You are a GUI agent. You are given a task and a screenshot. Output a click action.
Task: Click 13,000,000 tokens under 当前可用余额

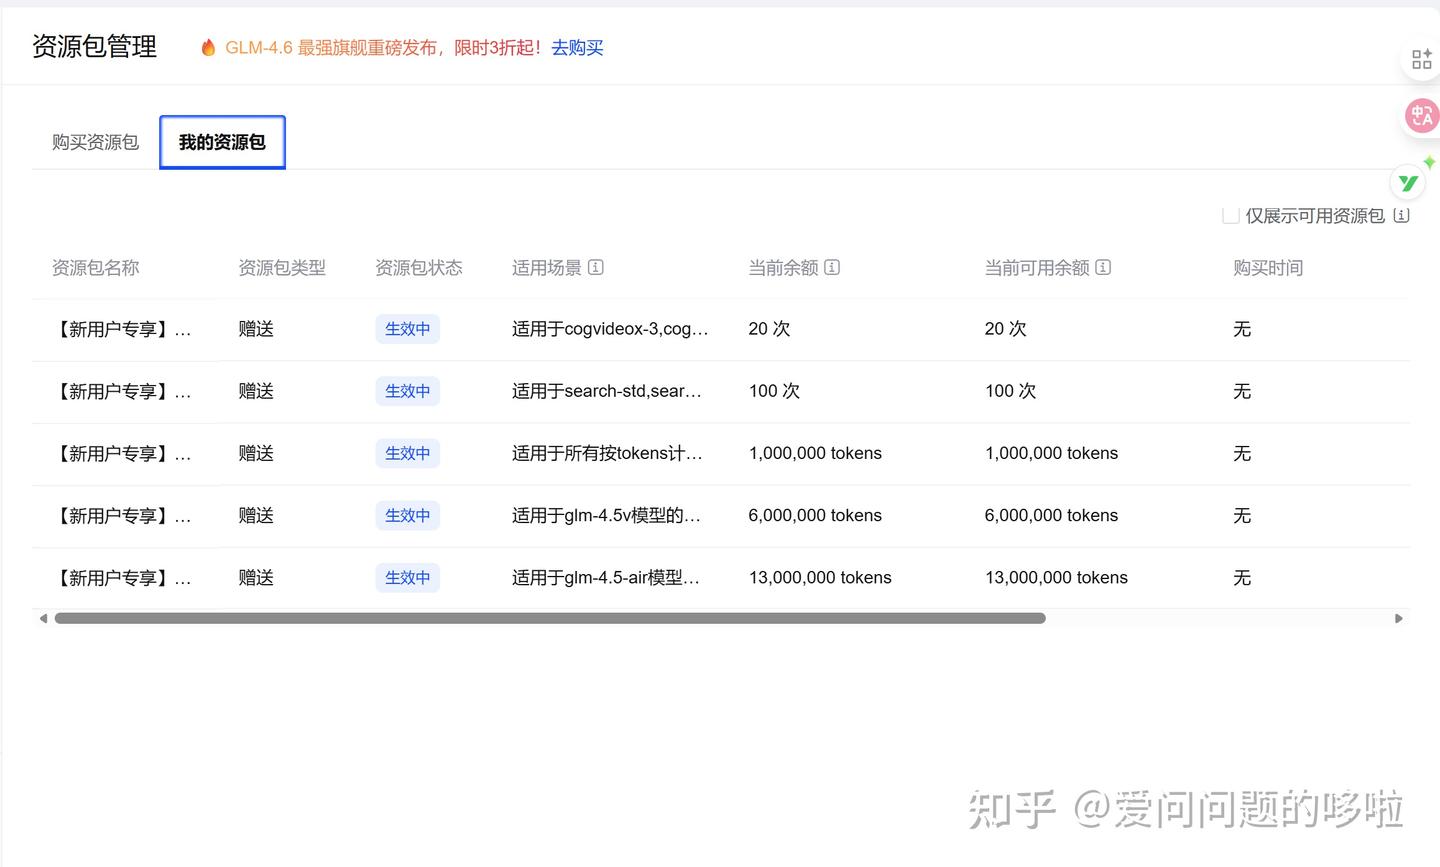tap(1056, 577)
